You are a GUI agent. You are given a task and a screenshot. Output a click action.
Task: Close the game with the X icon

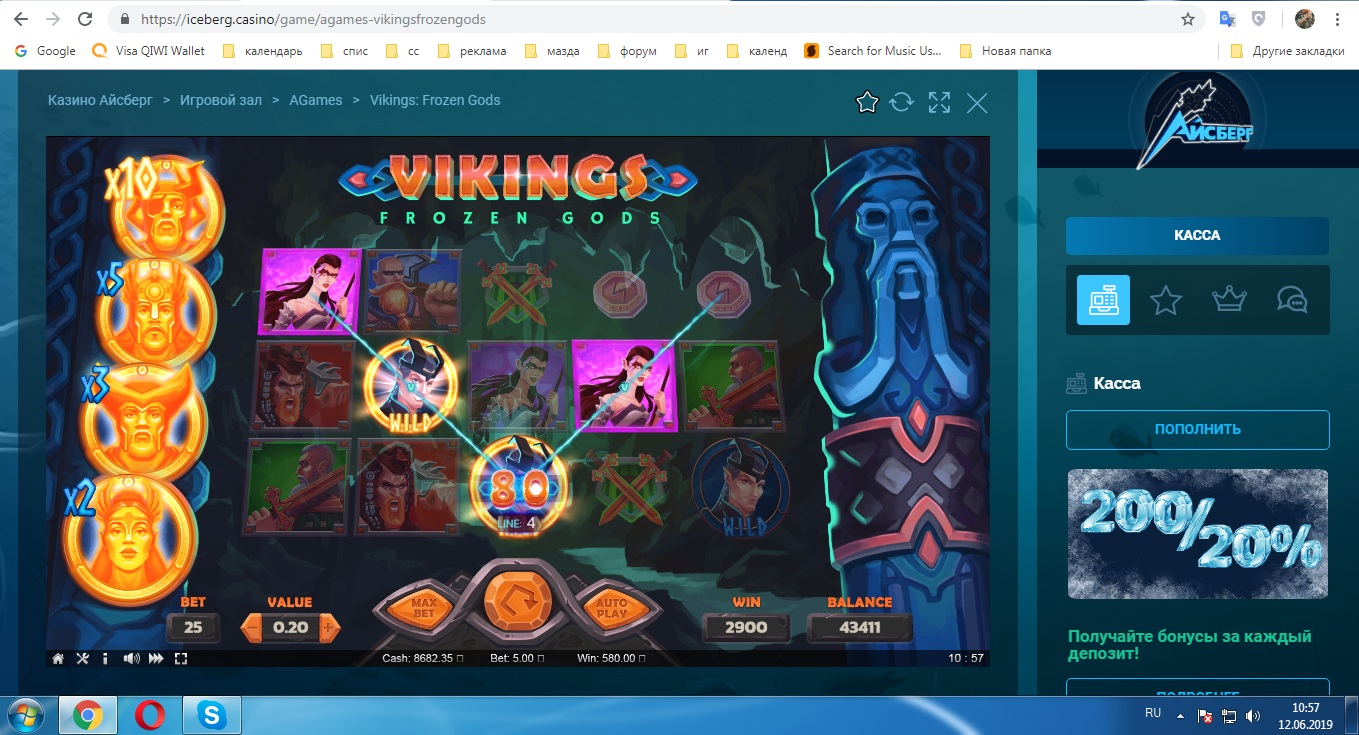[977, 102]
